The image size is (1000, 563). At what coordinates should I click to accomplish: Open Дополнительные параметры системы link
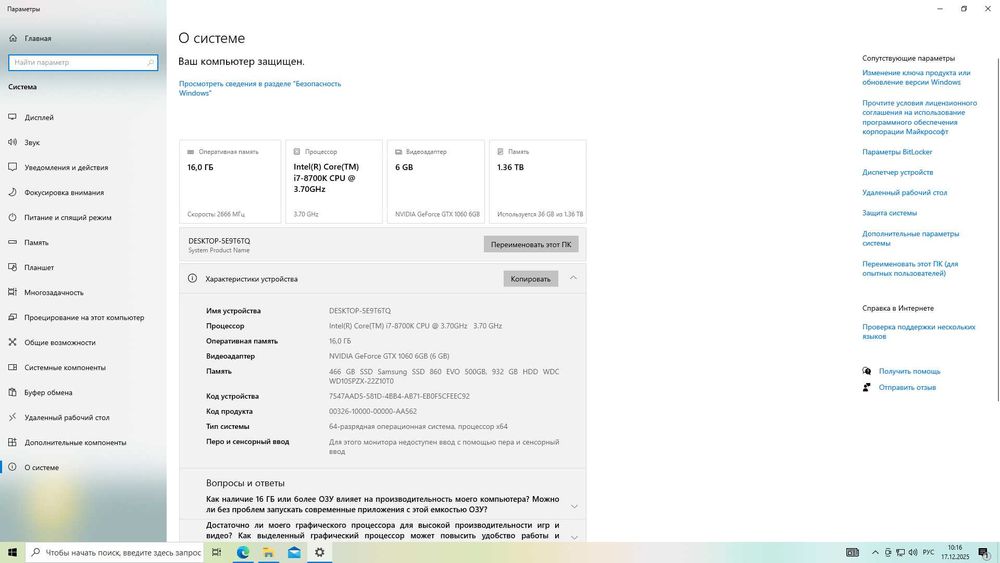910,238
